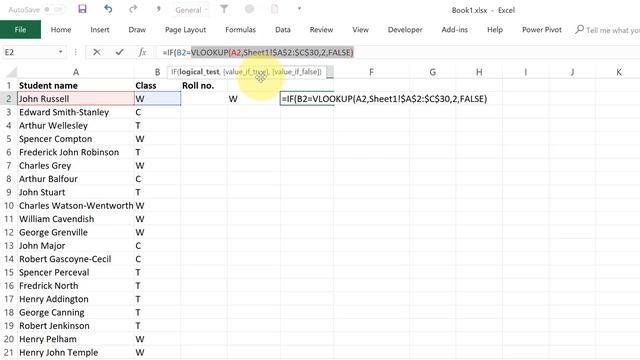Switch to the Home tab
The width and height of the screenshot is (640, 360).
61,29
